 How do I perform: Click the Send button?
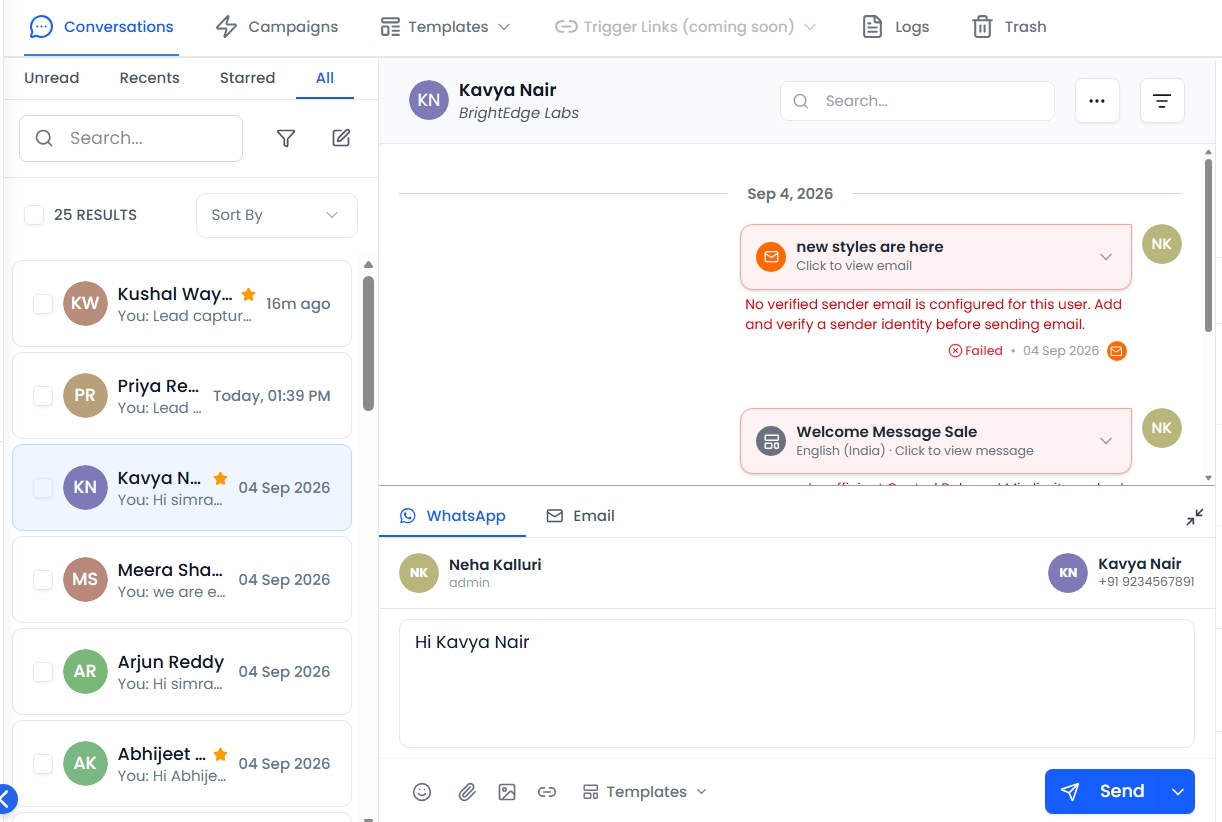coord(1103,792)
